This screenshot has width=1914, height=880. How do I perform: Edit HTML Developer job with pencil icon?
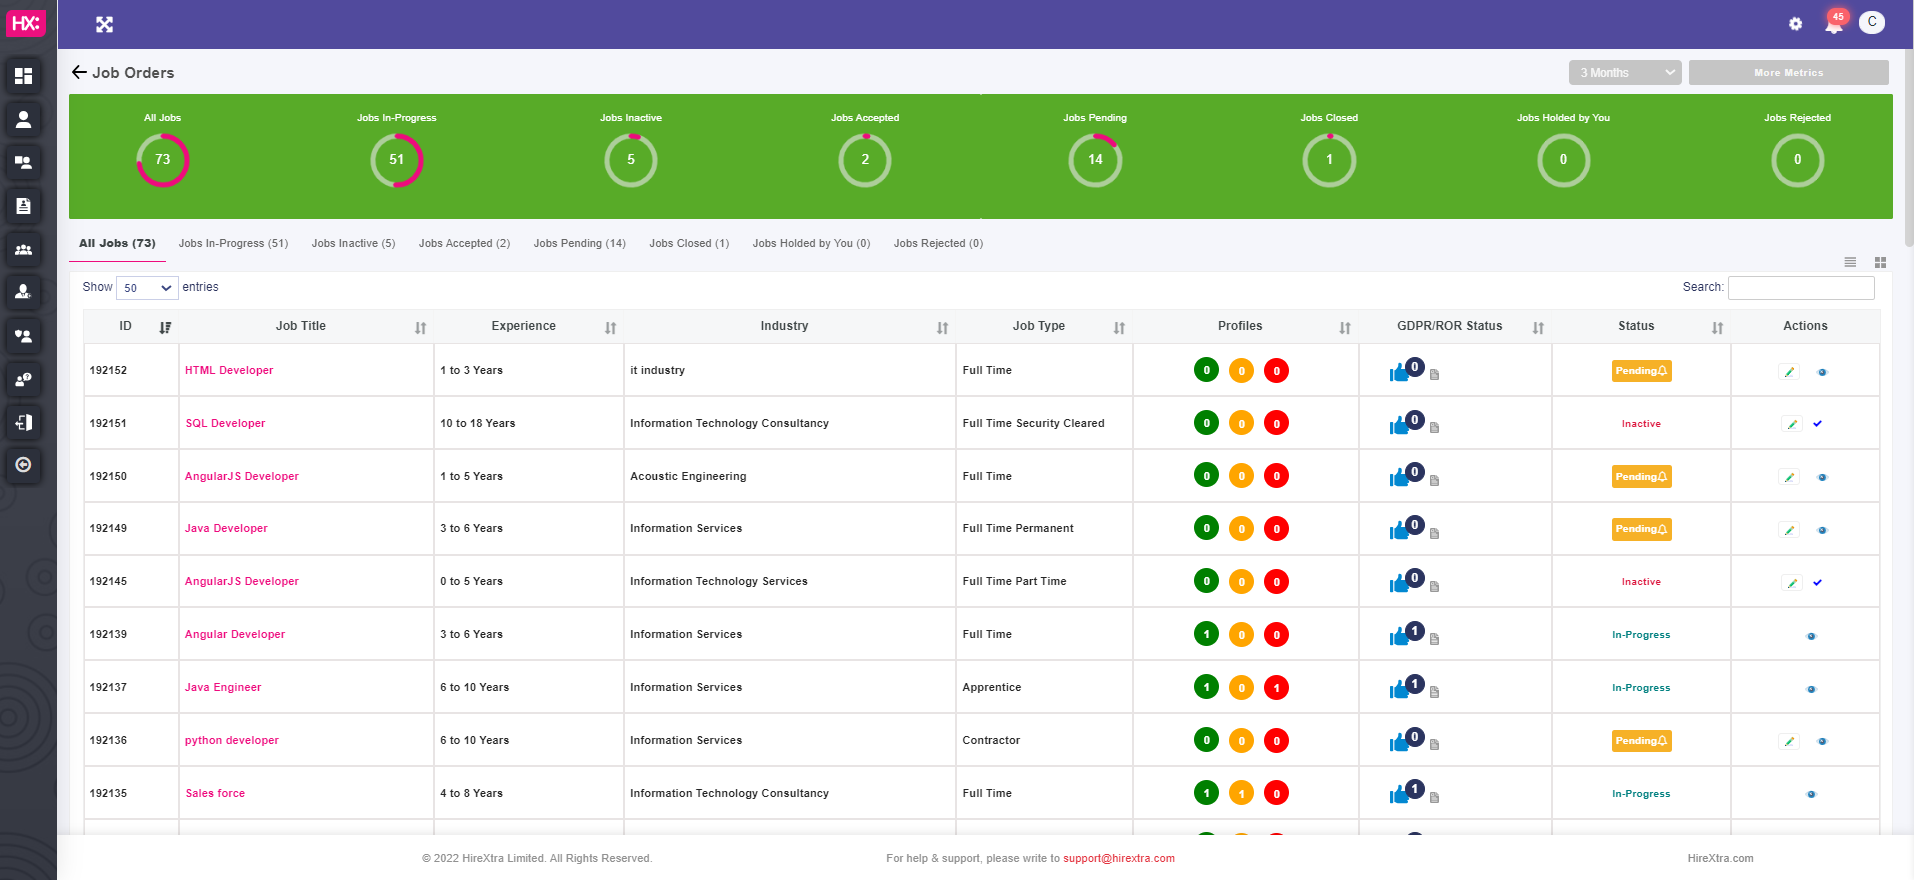point(1789,372)
